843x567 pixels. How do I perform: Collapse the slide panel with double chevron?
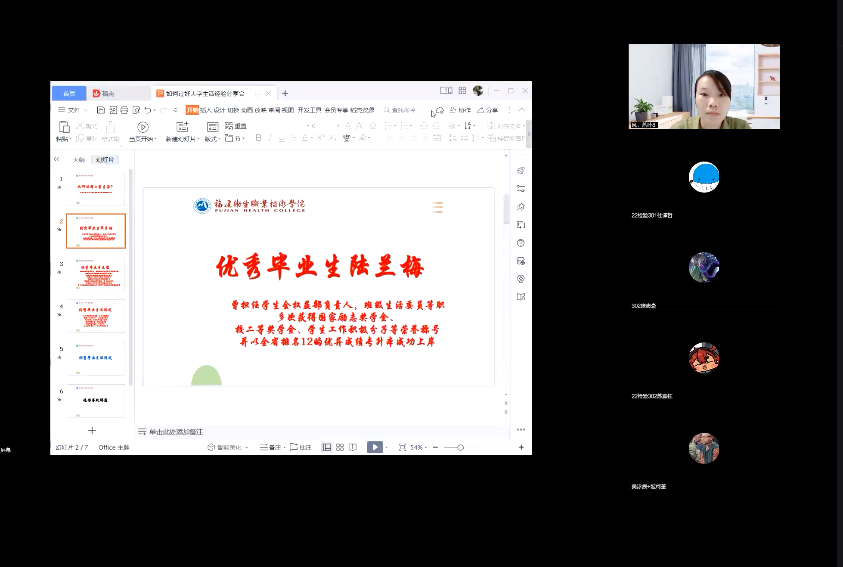tap(57, 160)
